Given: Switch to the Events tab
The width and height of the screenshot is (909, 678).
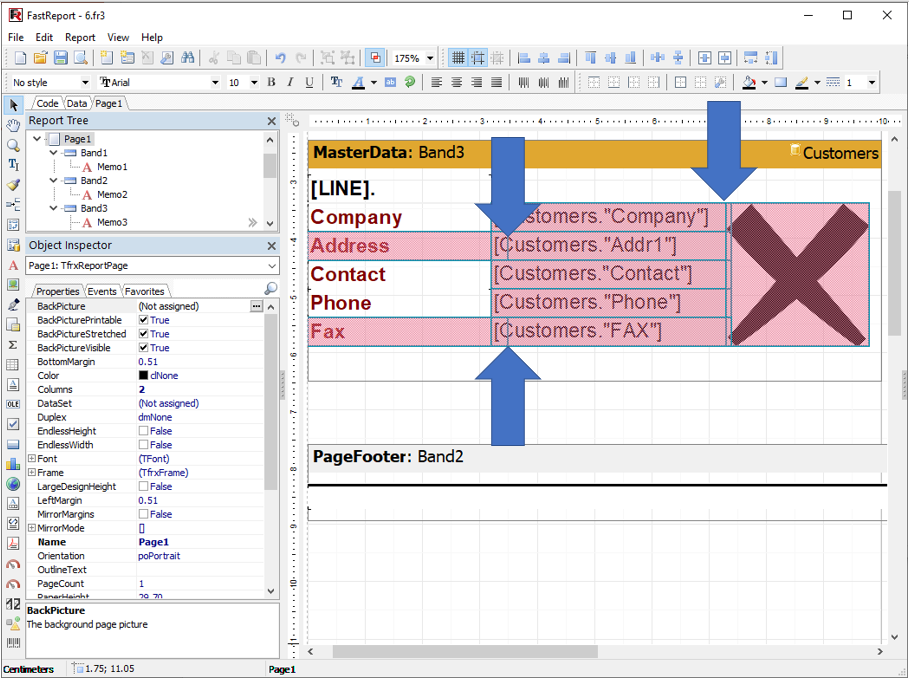Looking at the screenshot, I should [102, 291].
